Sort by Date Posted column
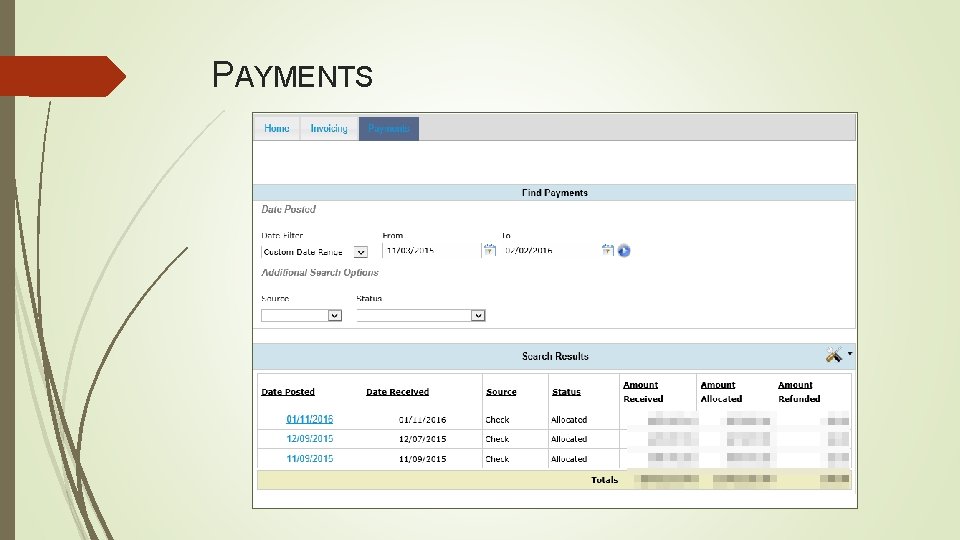This screenshot has width=960, height=540. (288, 392)
